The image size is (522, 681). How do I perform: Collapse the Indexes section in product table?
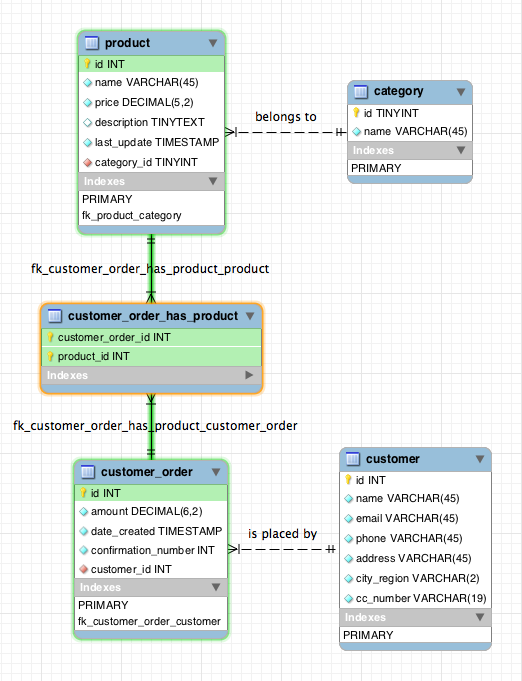(213, 181)
